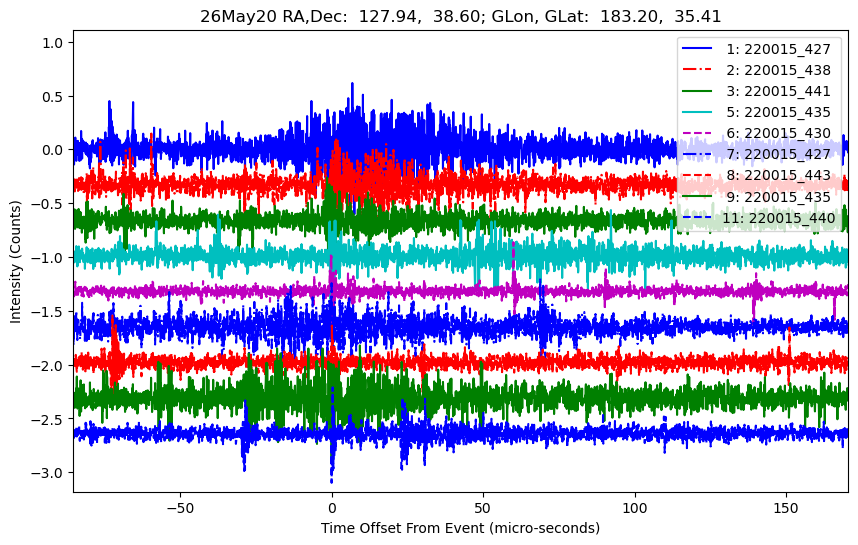The width and height of the screenshot is (858, 545).
Task: Click legend entry 1: 220015_427
Action: [x=778, y=49]
